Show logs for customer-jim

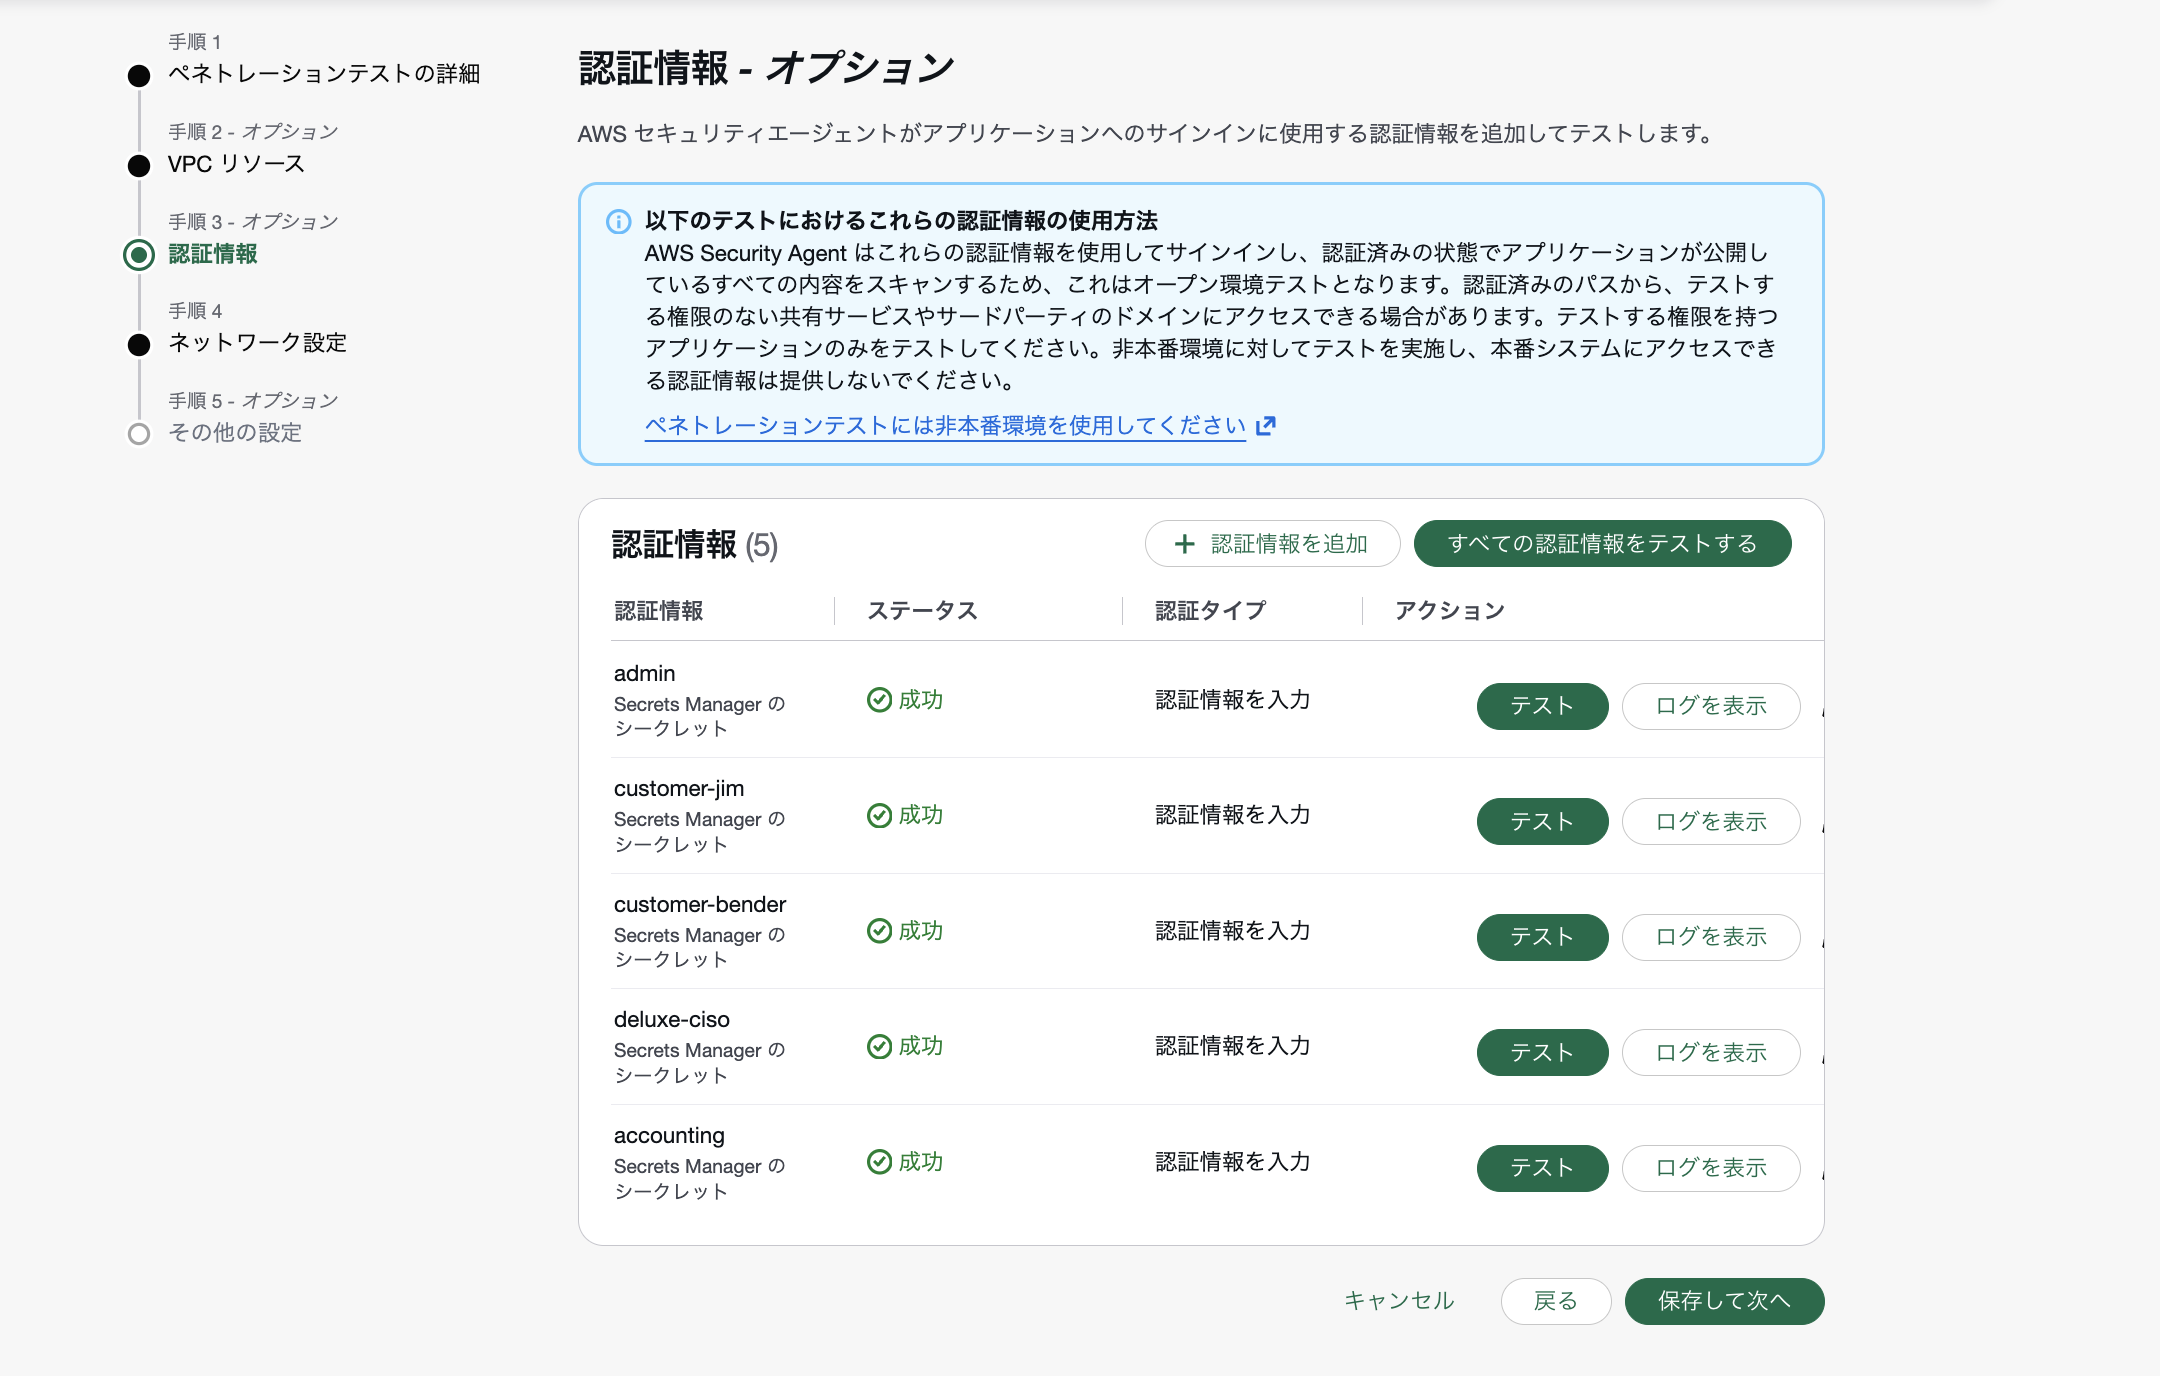(x=1711, y=822)
